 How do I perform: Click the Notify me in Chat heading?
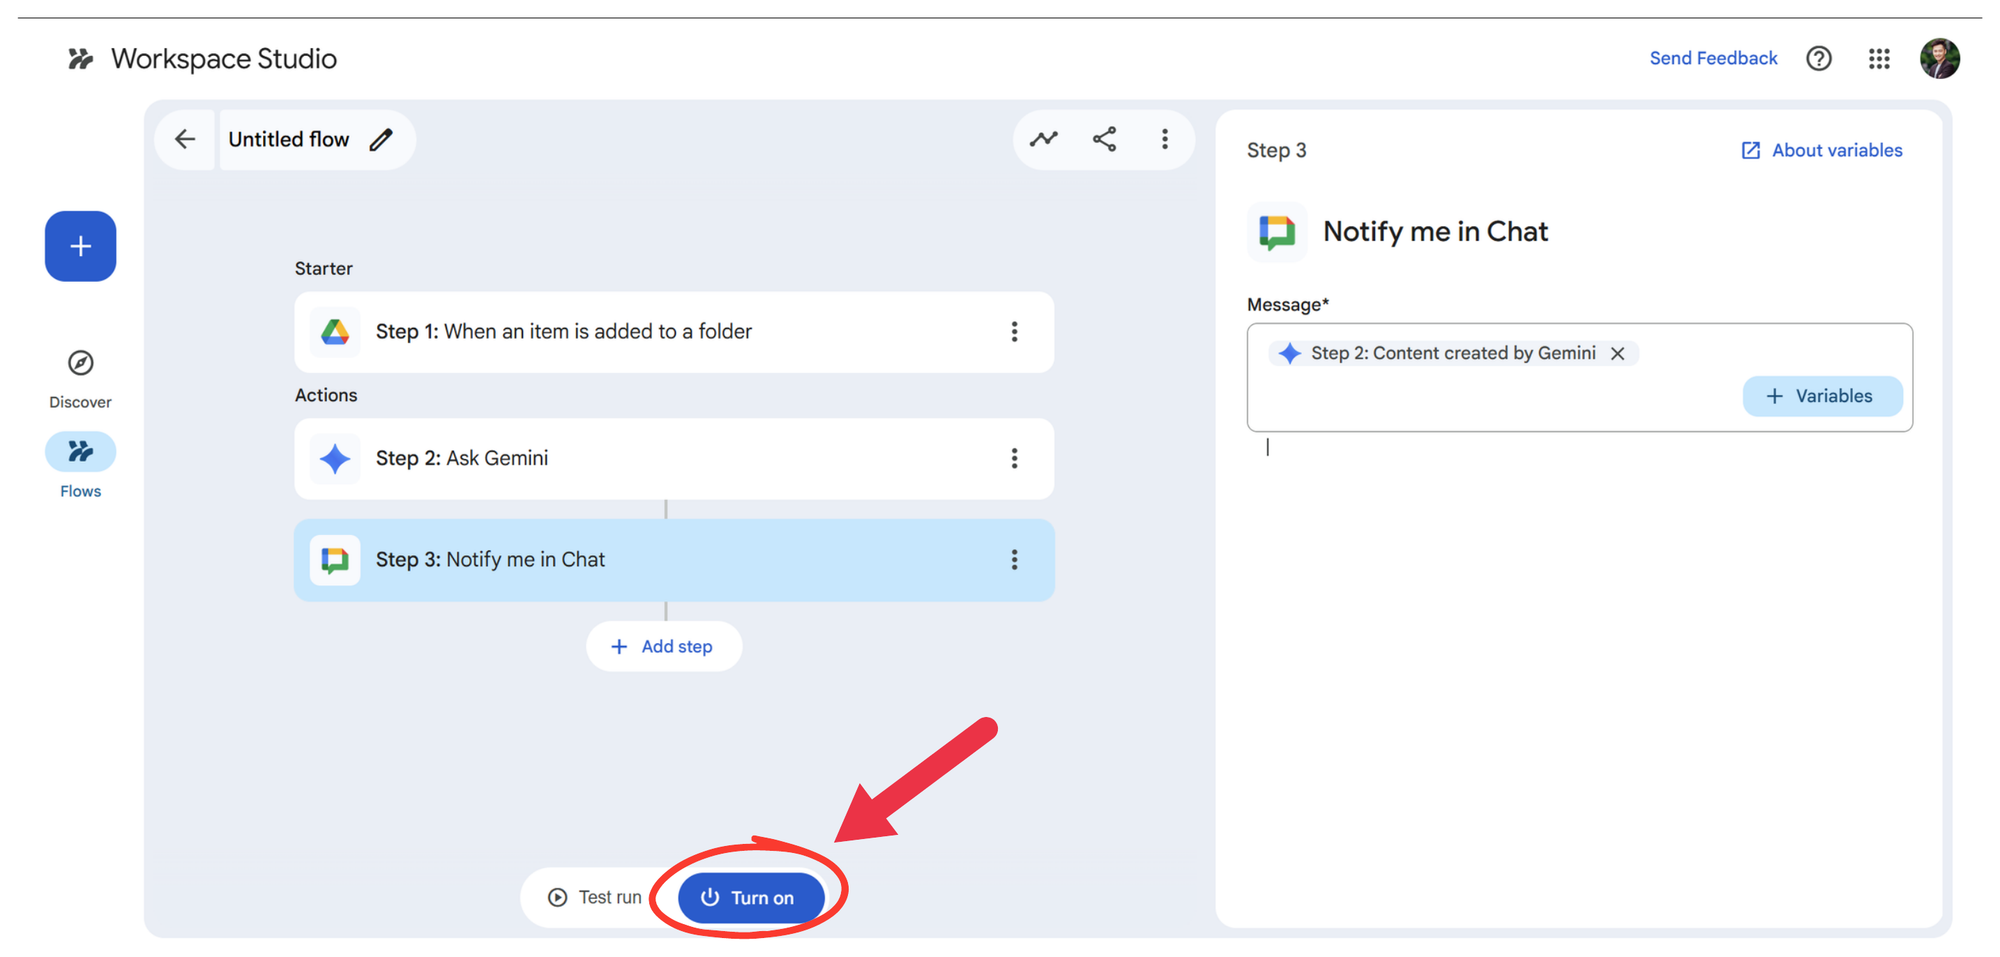[1435, 232]
